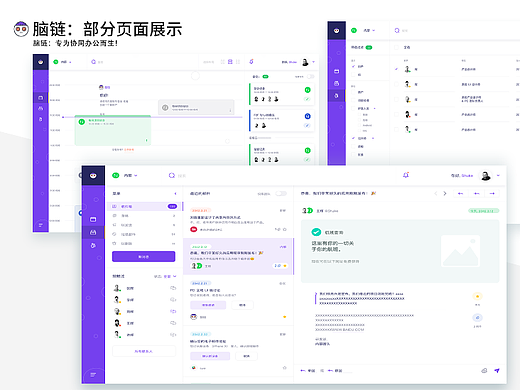The image size is (520, 390).
Task: Click white button in the fourth mail item
Action: coord(246,356)
